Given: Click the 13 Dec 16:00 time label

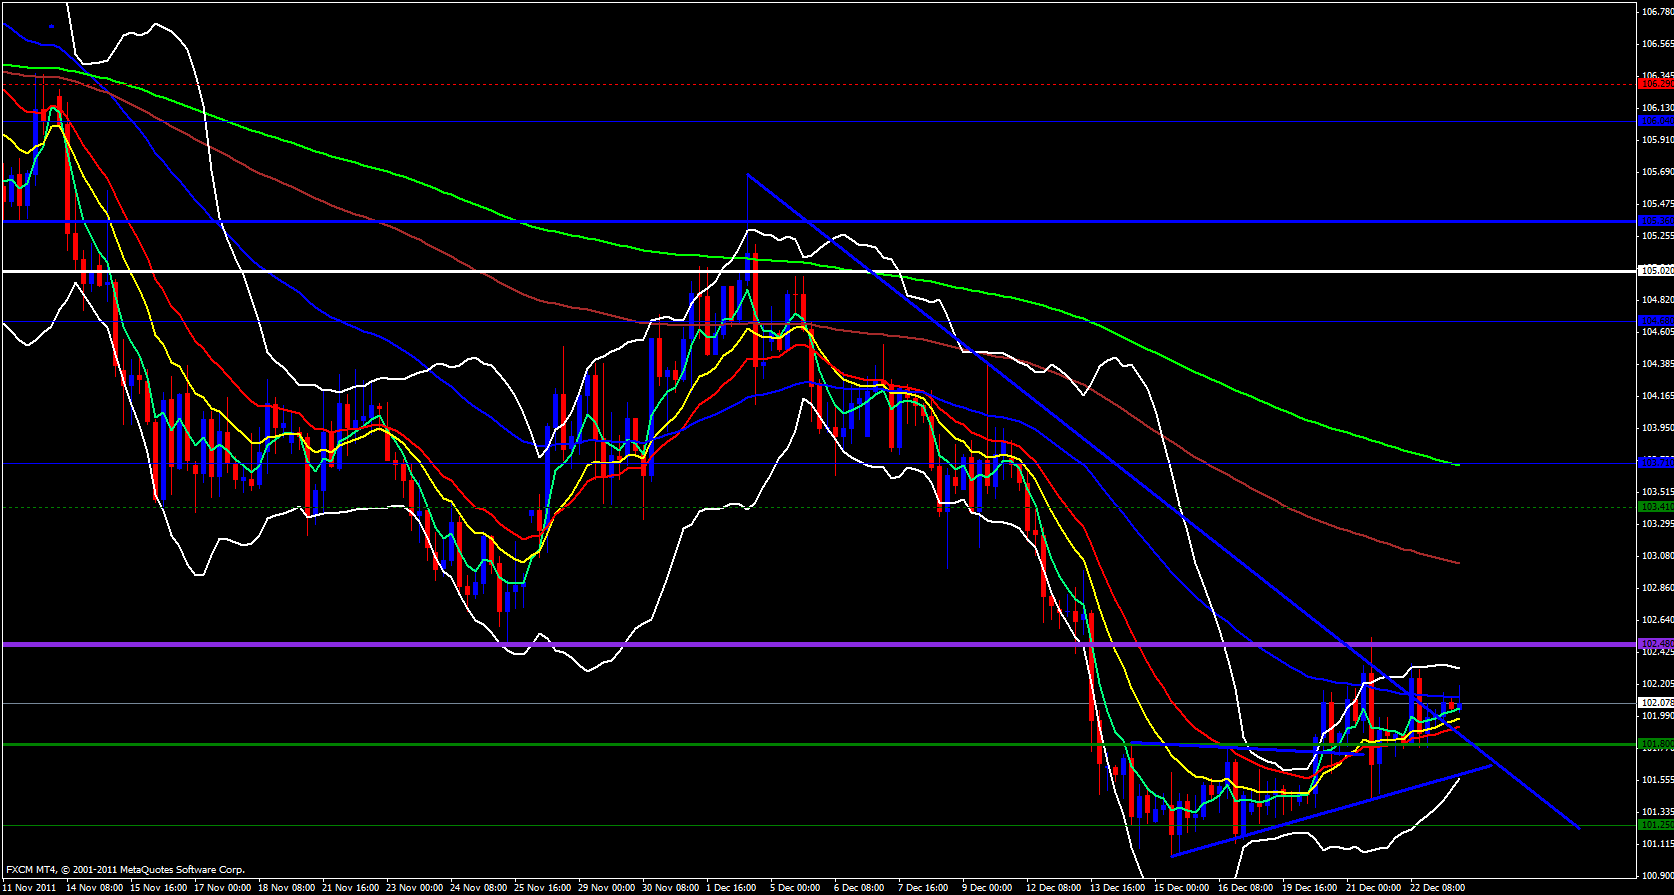Looking at the screenshot, I should (x=1116, y=887).
